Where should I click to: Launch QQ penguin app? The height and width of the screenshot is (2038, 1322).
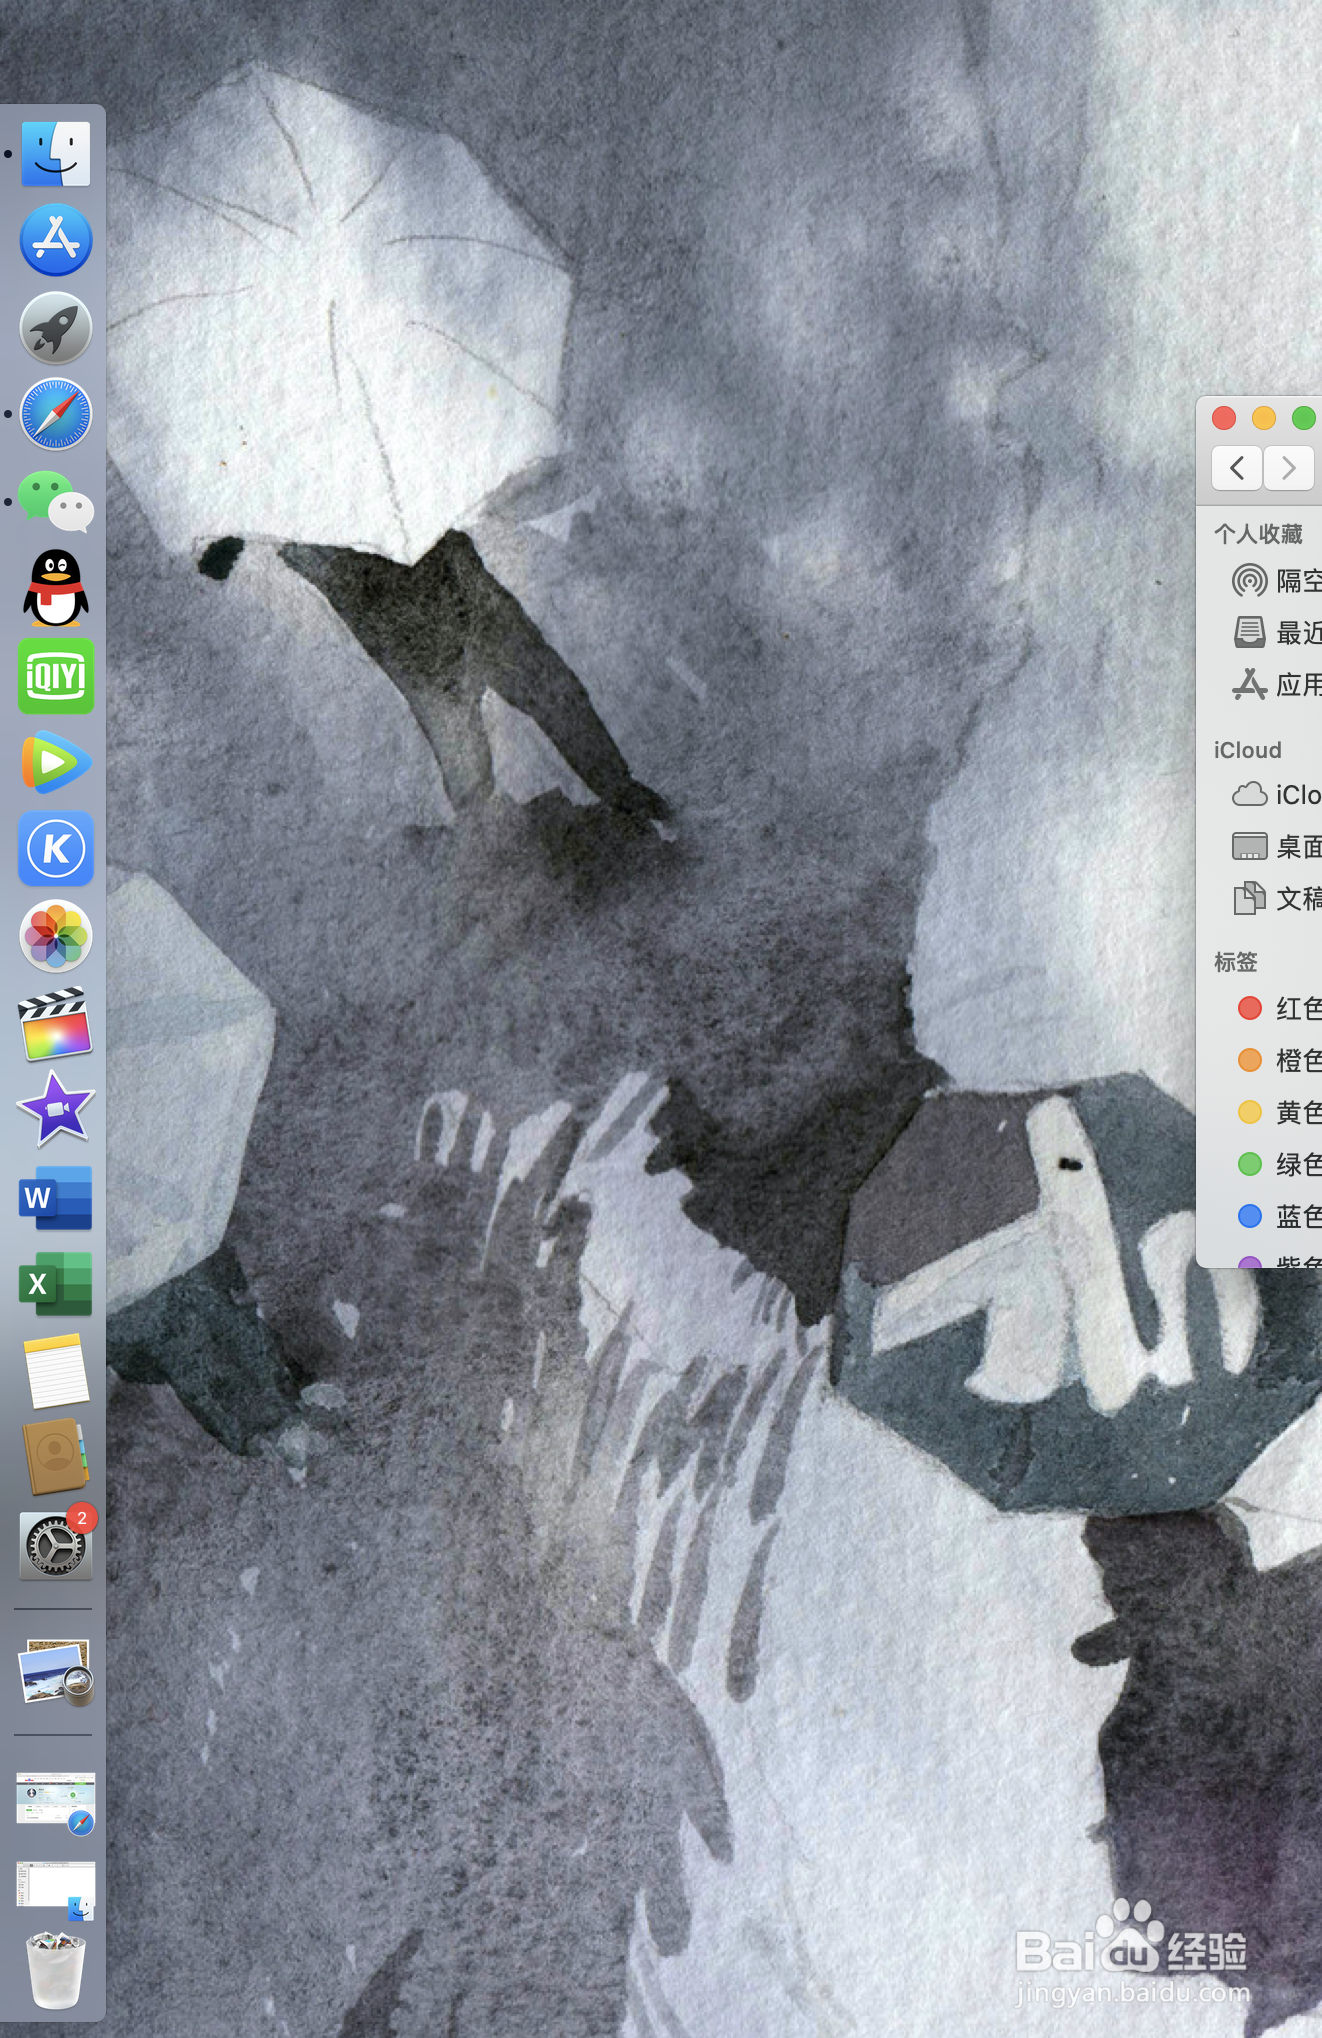click(x=56, y=588)
